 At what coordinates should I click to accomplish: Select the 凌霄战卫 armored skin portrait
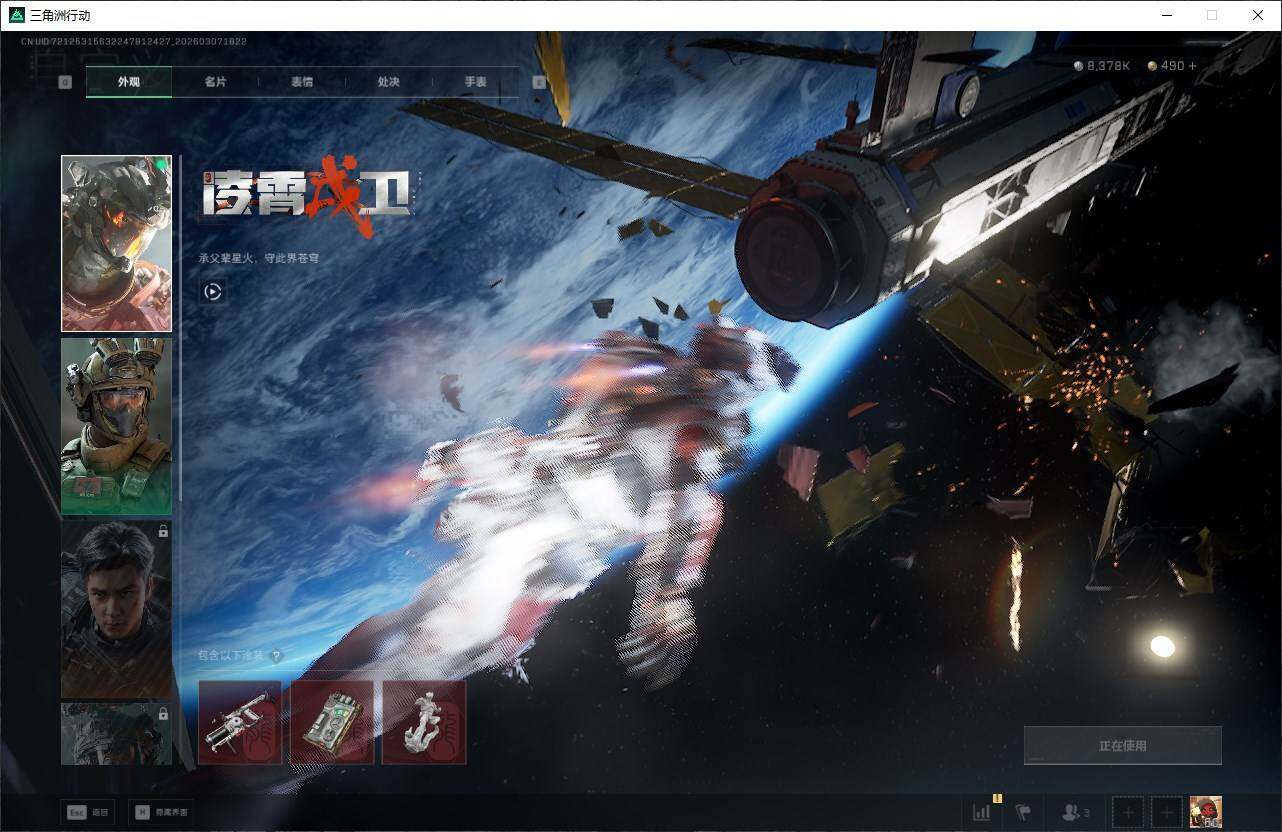[x=116, y=243]
